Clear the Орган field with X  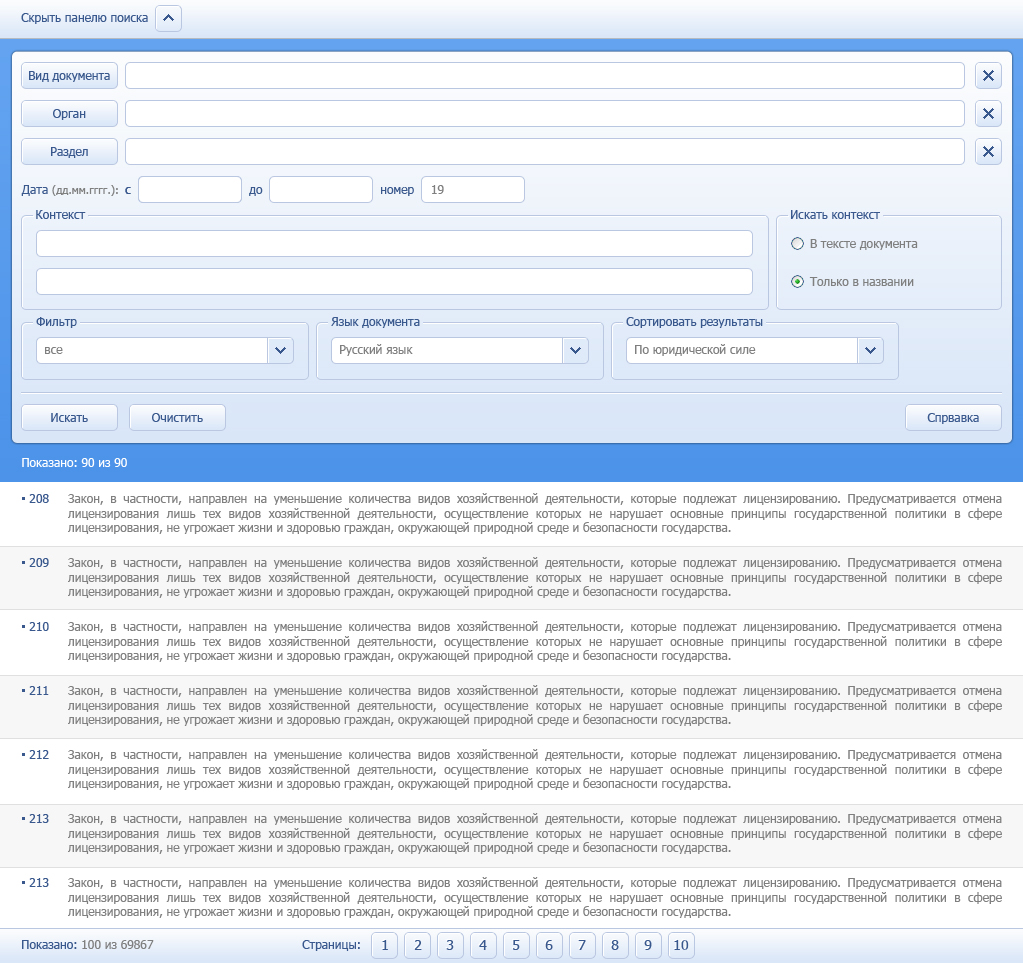coord(988,114)
